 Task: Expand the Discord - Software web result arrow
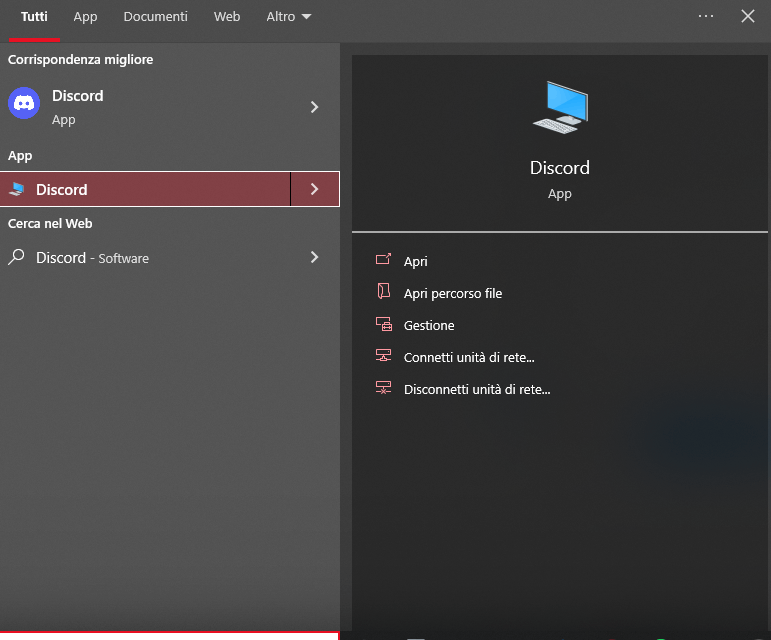click(x=315, y=257)
